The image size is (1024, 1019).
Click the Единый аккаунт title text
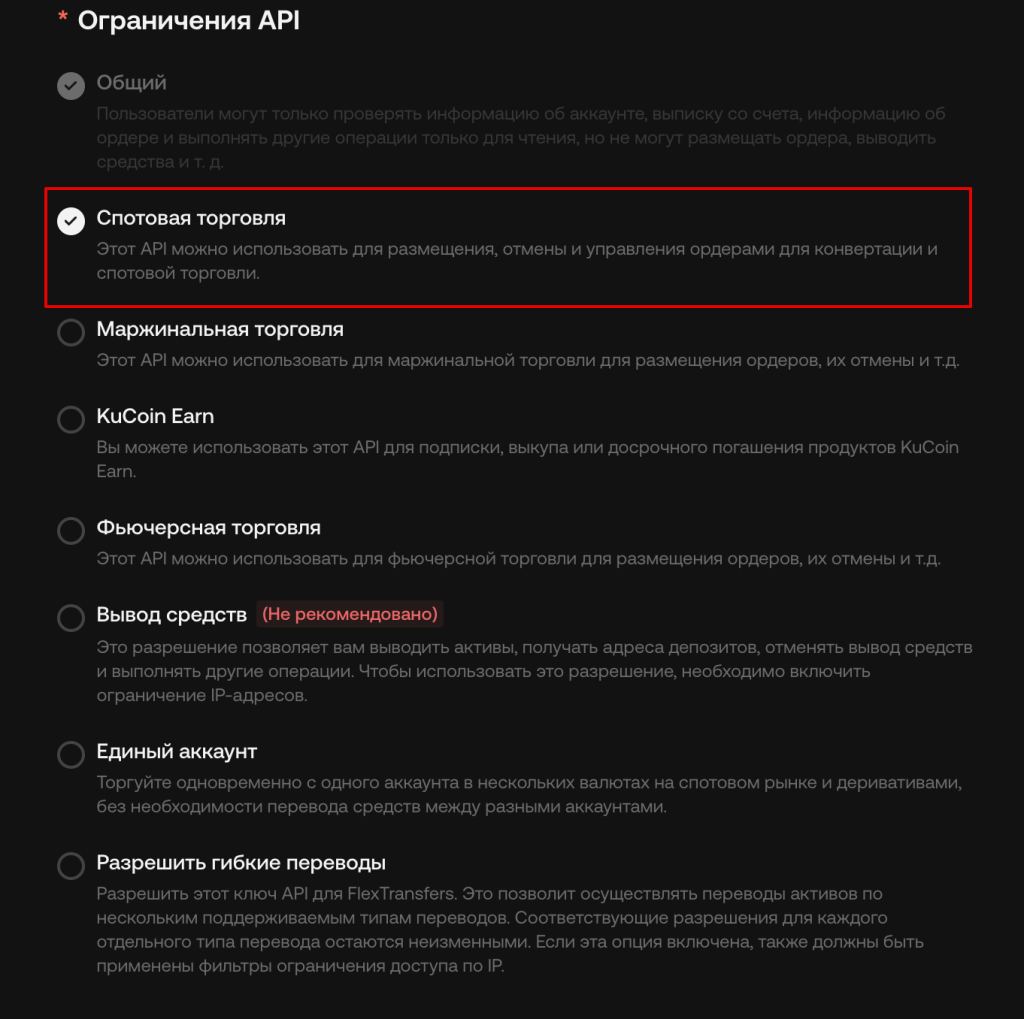pos(176,751)
